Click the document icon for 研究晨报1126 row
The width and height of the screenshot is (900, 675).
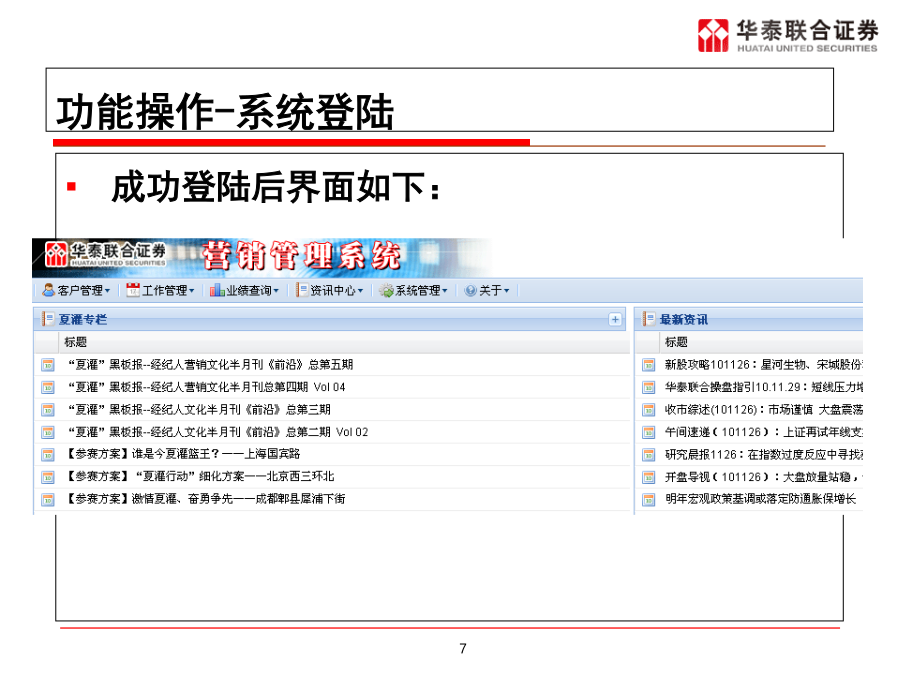coord(649,455)
